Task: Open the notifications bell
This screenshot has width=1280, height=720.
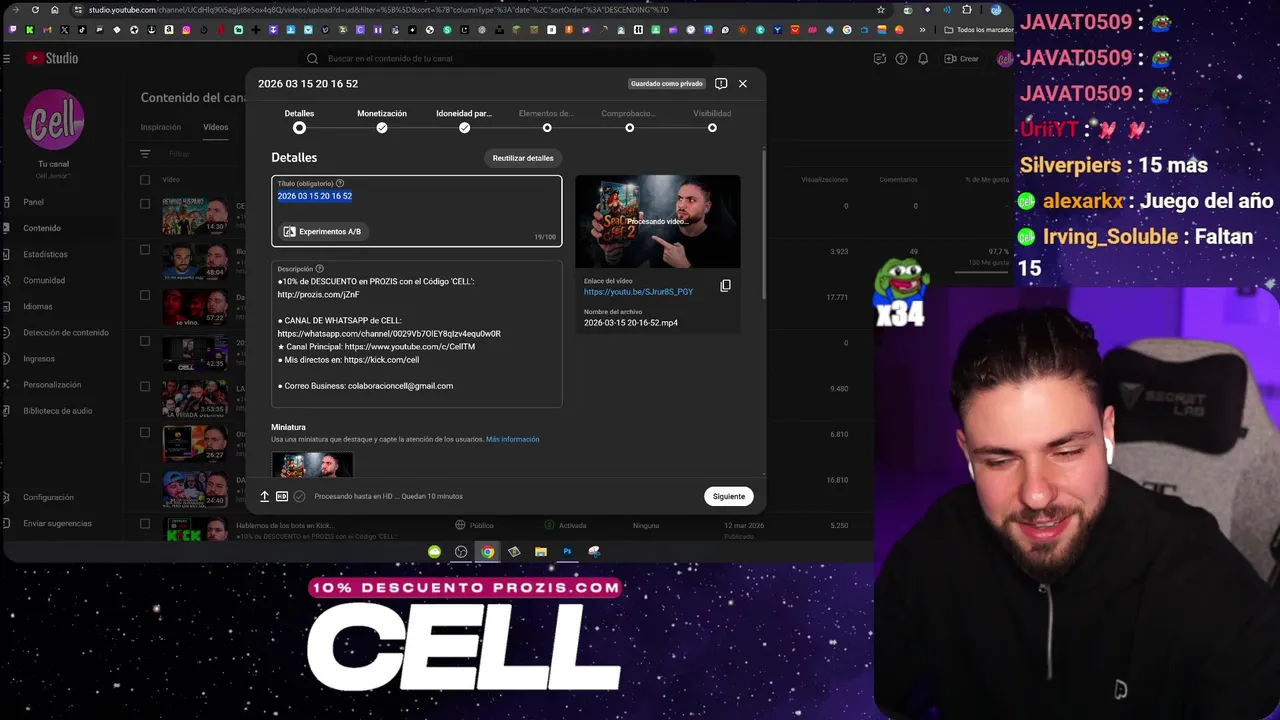Action: (x=923, y=59)
